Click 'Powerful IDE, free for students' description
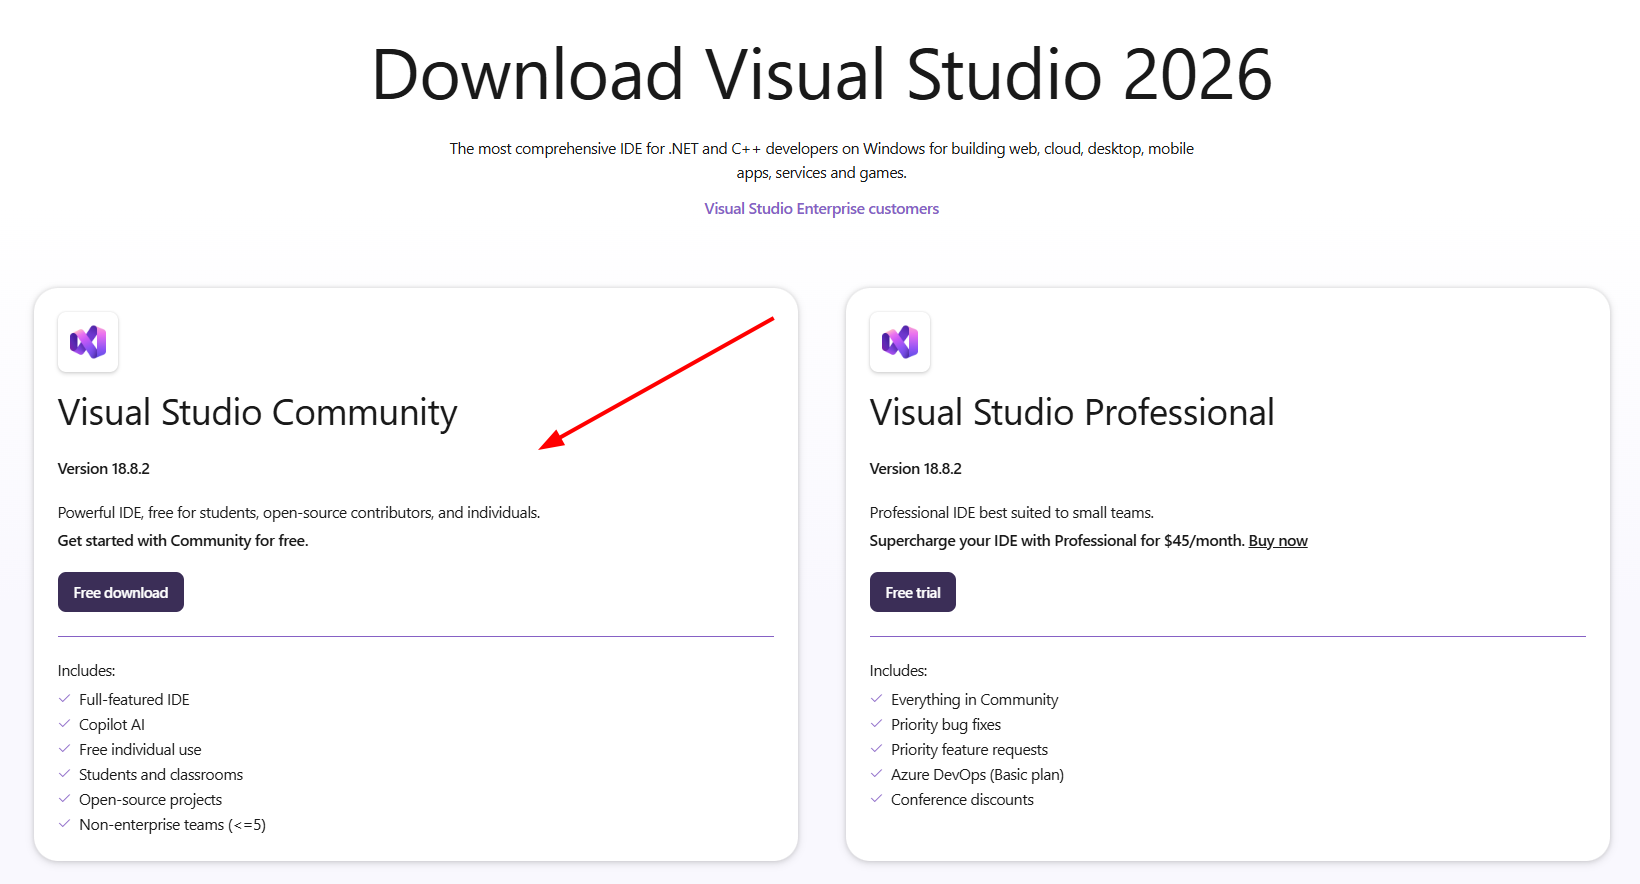The height and width of the screenshot is (884, 1640). click(299, 513)
